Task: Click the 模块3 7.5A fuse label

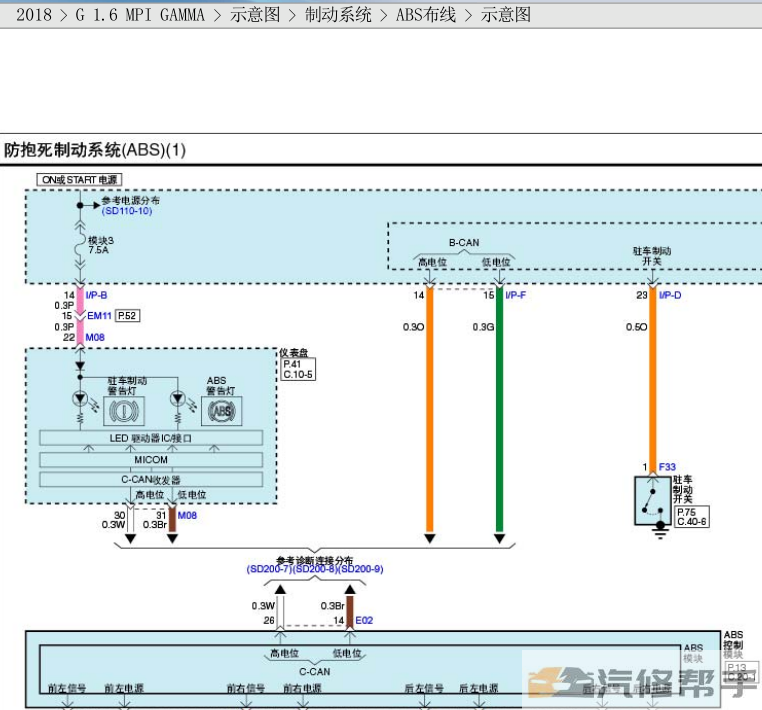Action: [x=101, y=245]
